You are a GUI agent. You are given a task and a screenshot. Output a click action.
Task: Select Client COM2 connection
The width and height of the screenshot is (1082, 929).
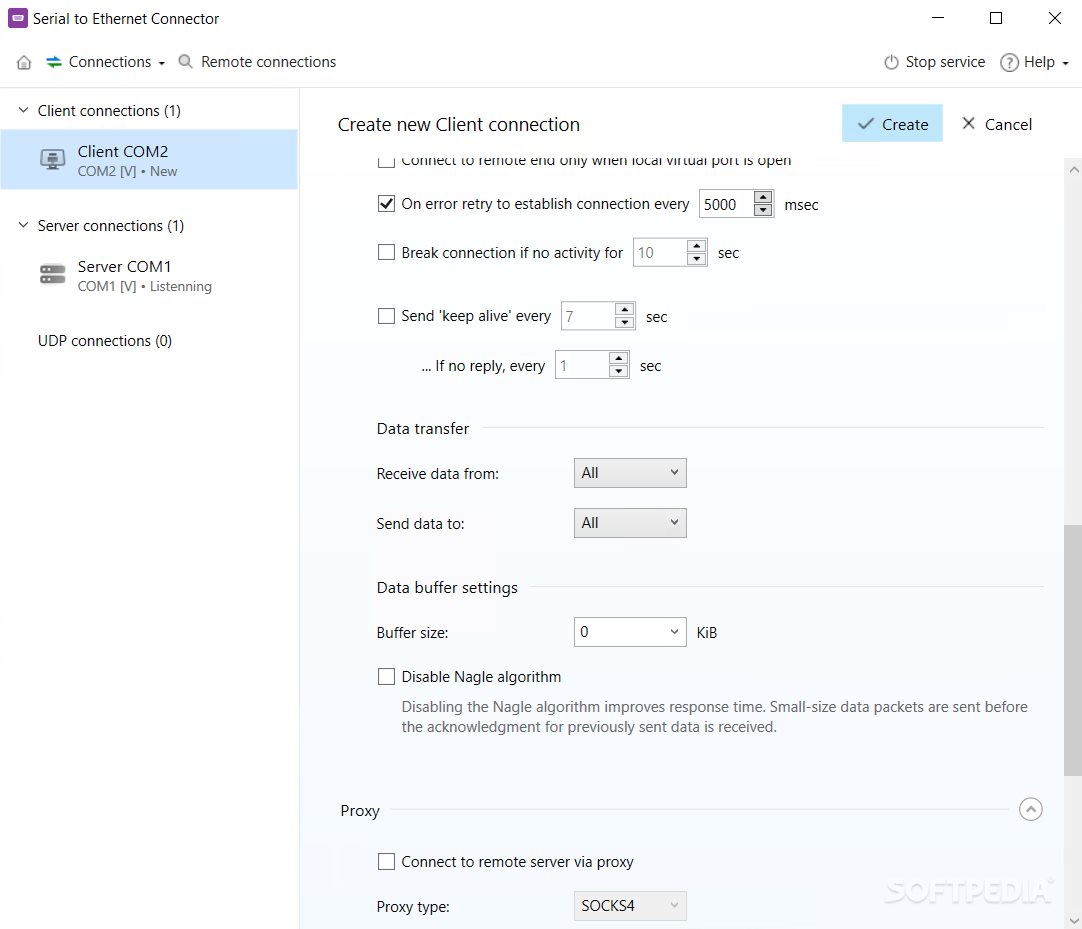pos(149,159)
